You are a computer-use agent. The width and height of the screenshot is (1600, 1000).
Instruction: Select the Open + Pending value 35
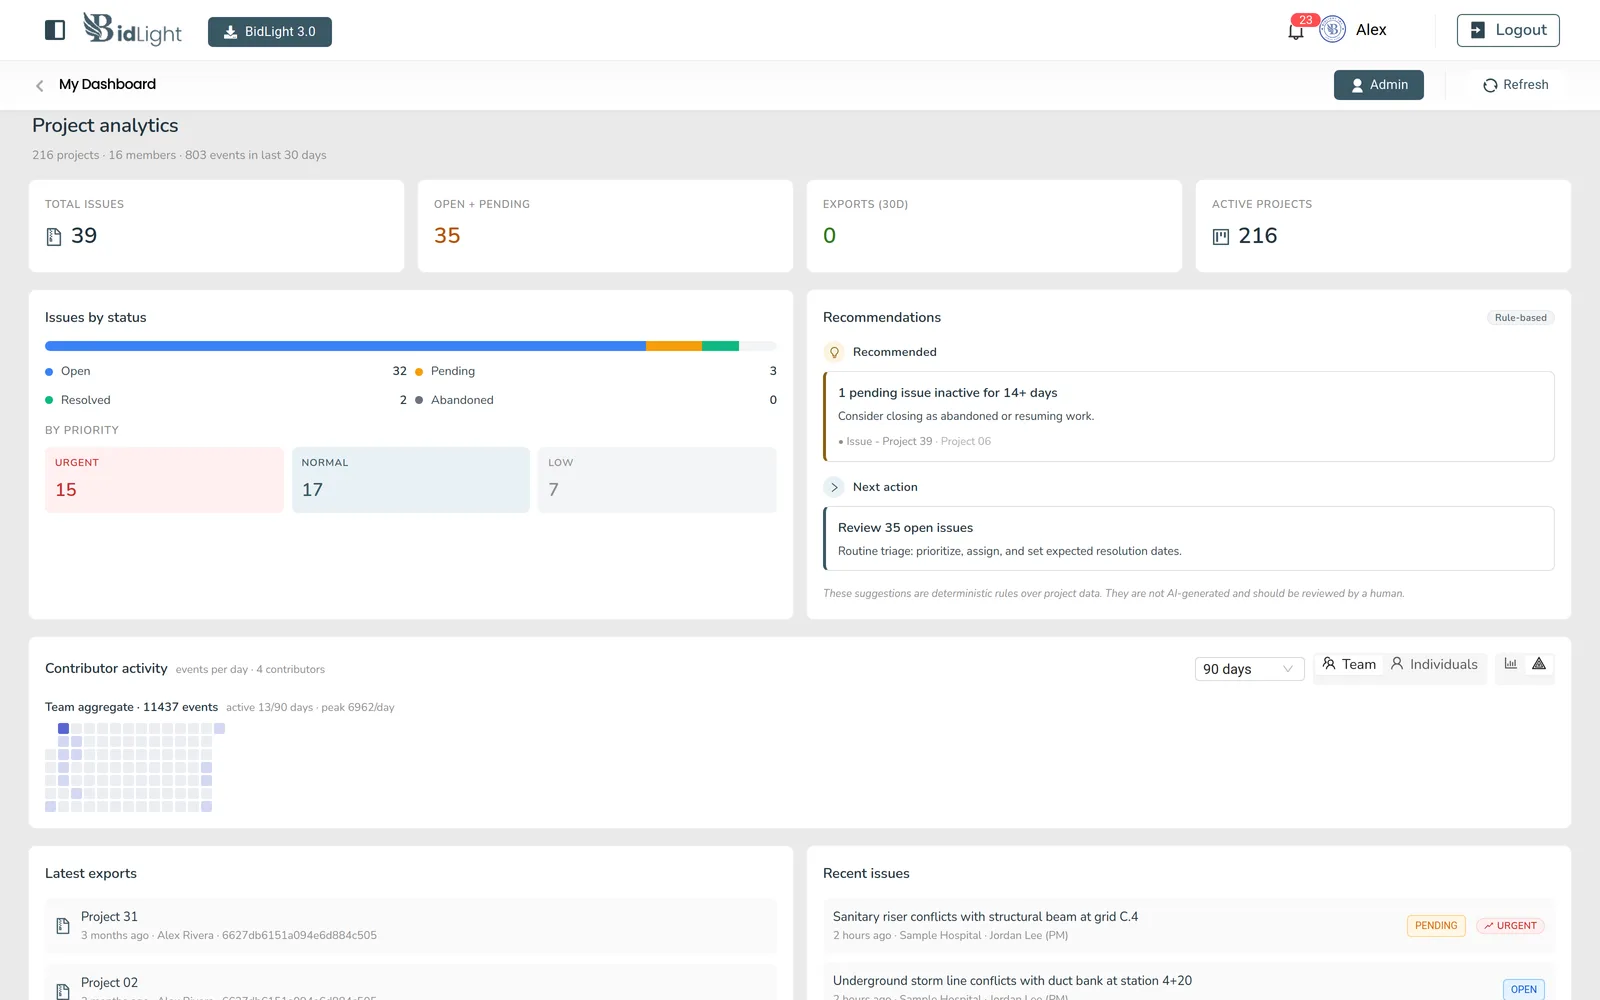point(447,236)
